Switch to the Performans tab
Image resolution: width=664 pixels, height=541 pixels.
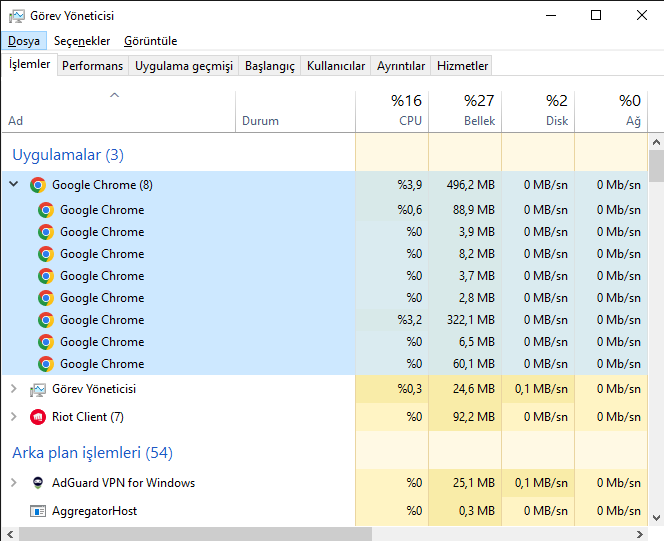(93, 66)
